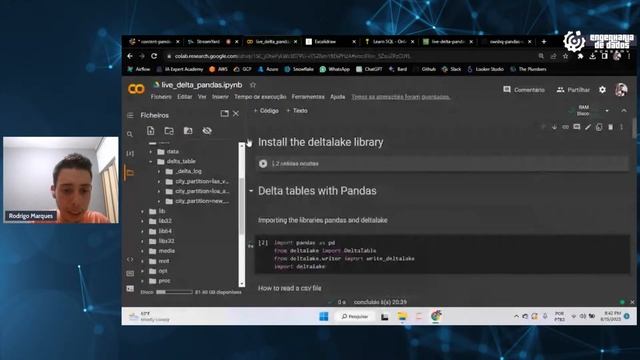Click the disk usage bar
The image size is (640, 360).
(174, 292)
